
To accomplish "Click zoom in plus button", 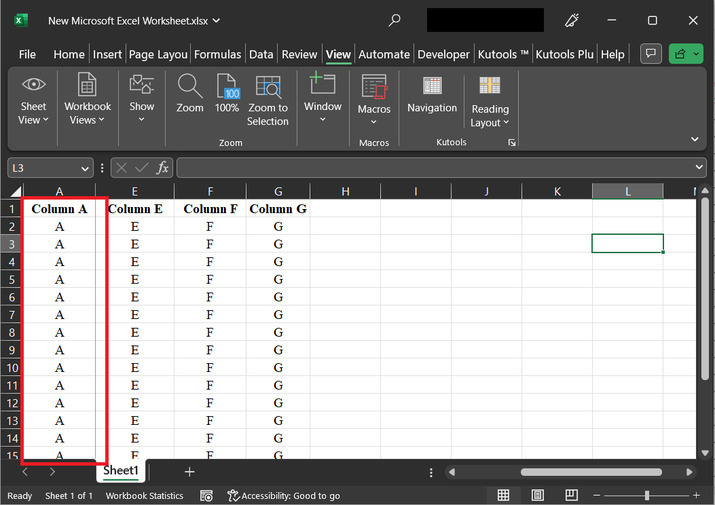I will pyautogui.click(x=696, y=495).
